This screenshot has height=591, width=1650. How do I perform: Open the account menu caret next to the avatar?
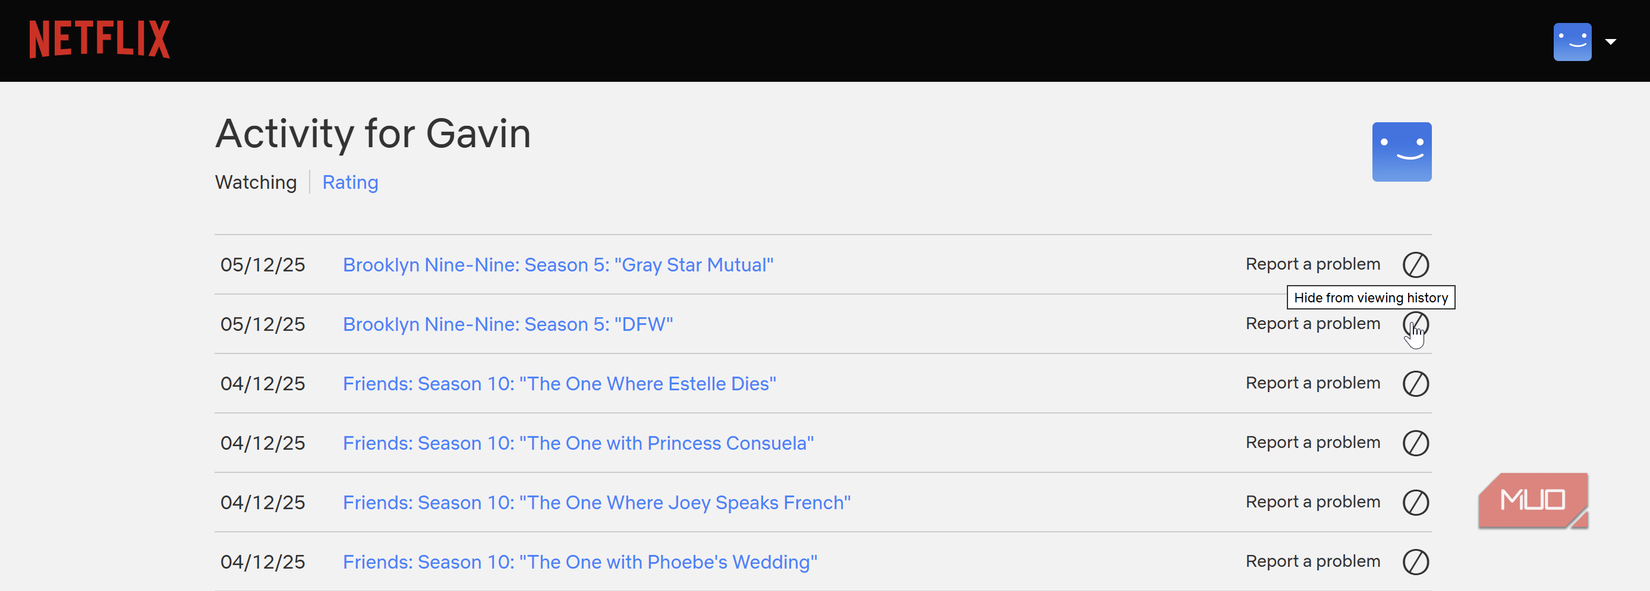click(x=1610, y=41)
